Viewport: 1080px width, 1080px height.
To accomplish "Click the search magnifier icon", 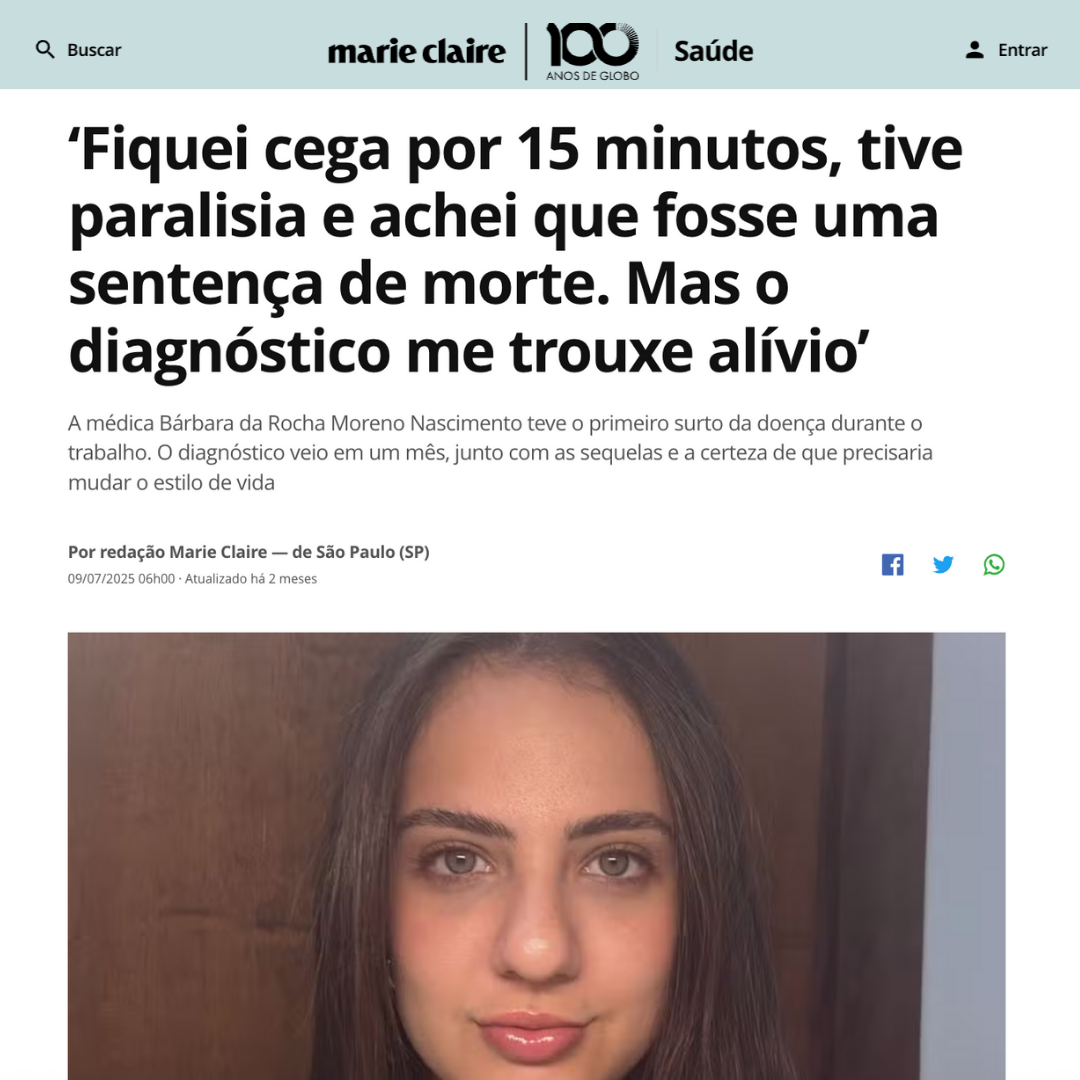I will (45, 50).
